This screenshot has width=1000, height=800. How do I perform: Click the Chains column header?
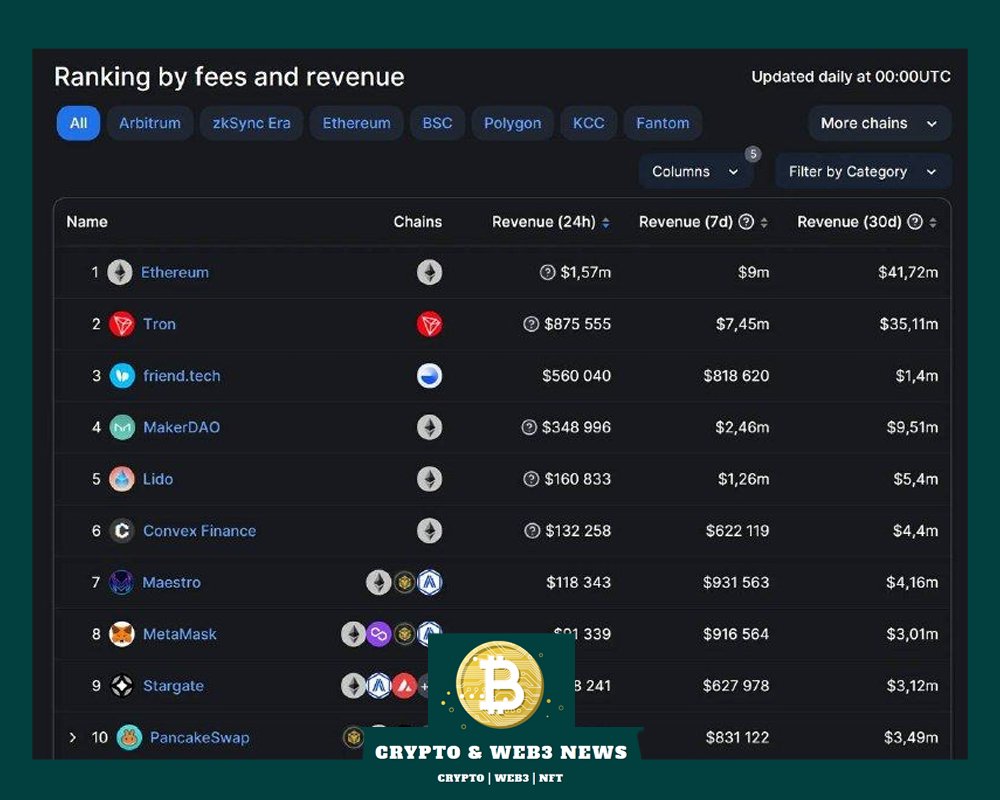[418, 222]
